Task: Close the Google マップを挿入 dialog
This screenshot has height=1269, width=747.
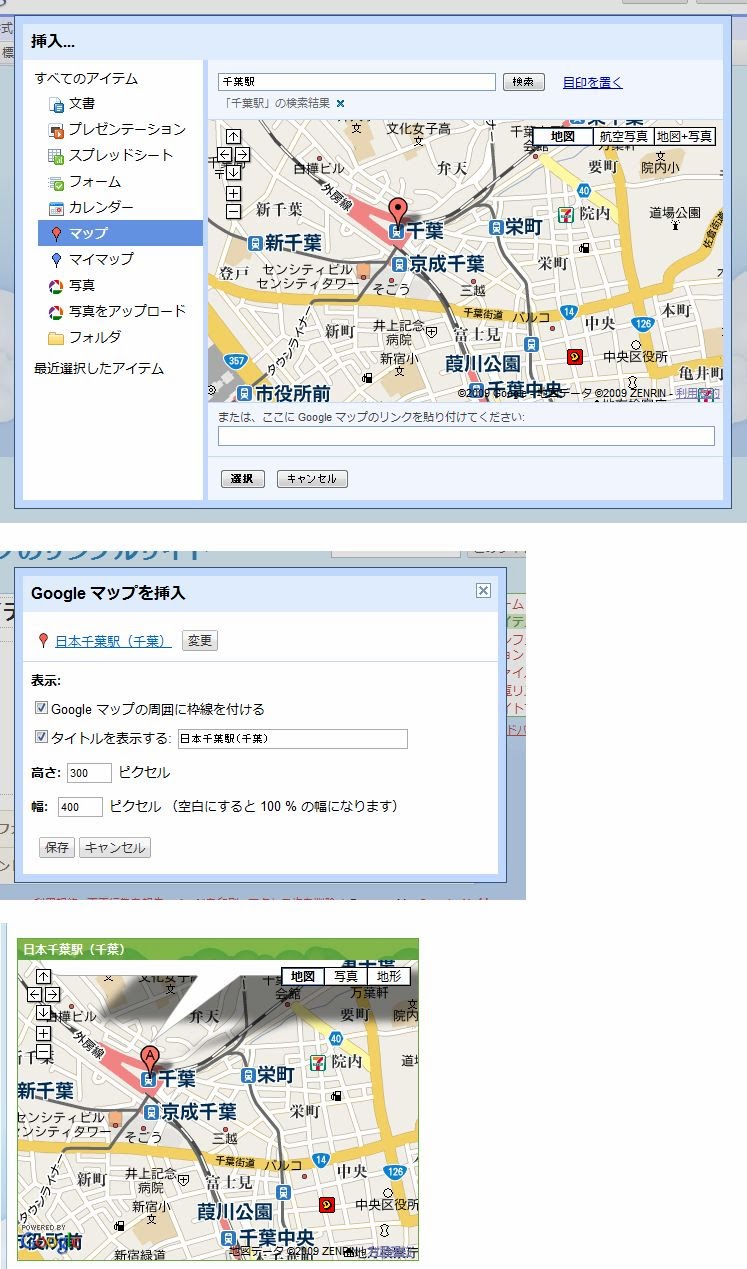Action: point(483,591)
